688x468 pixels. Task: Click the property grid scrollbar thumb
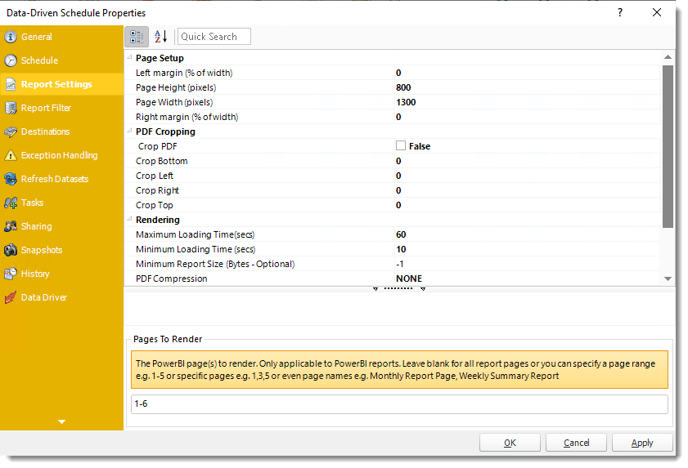click(x=667, y=146)
